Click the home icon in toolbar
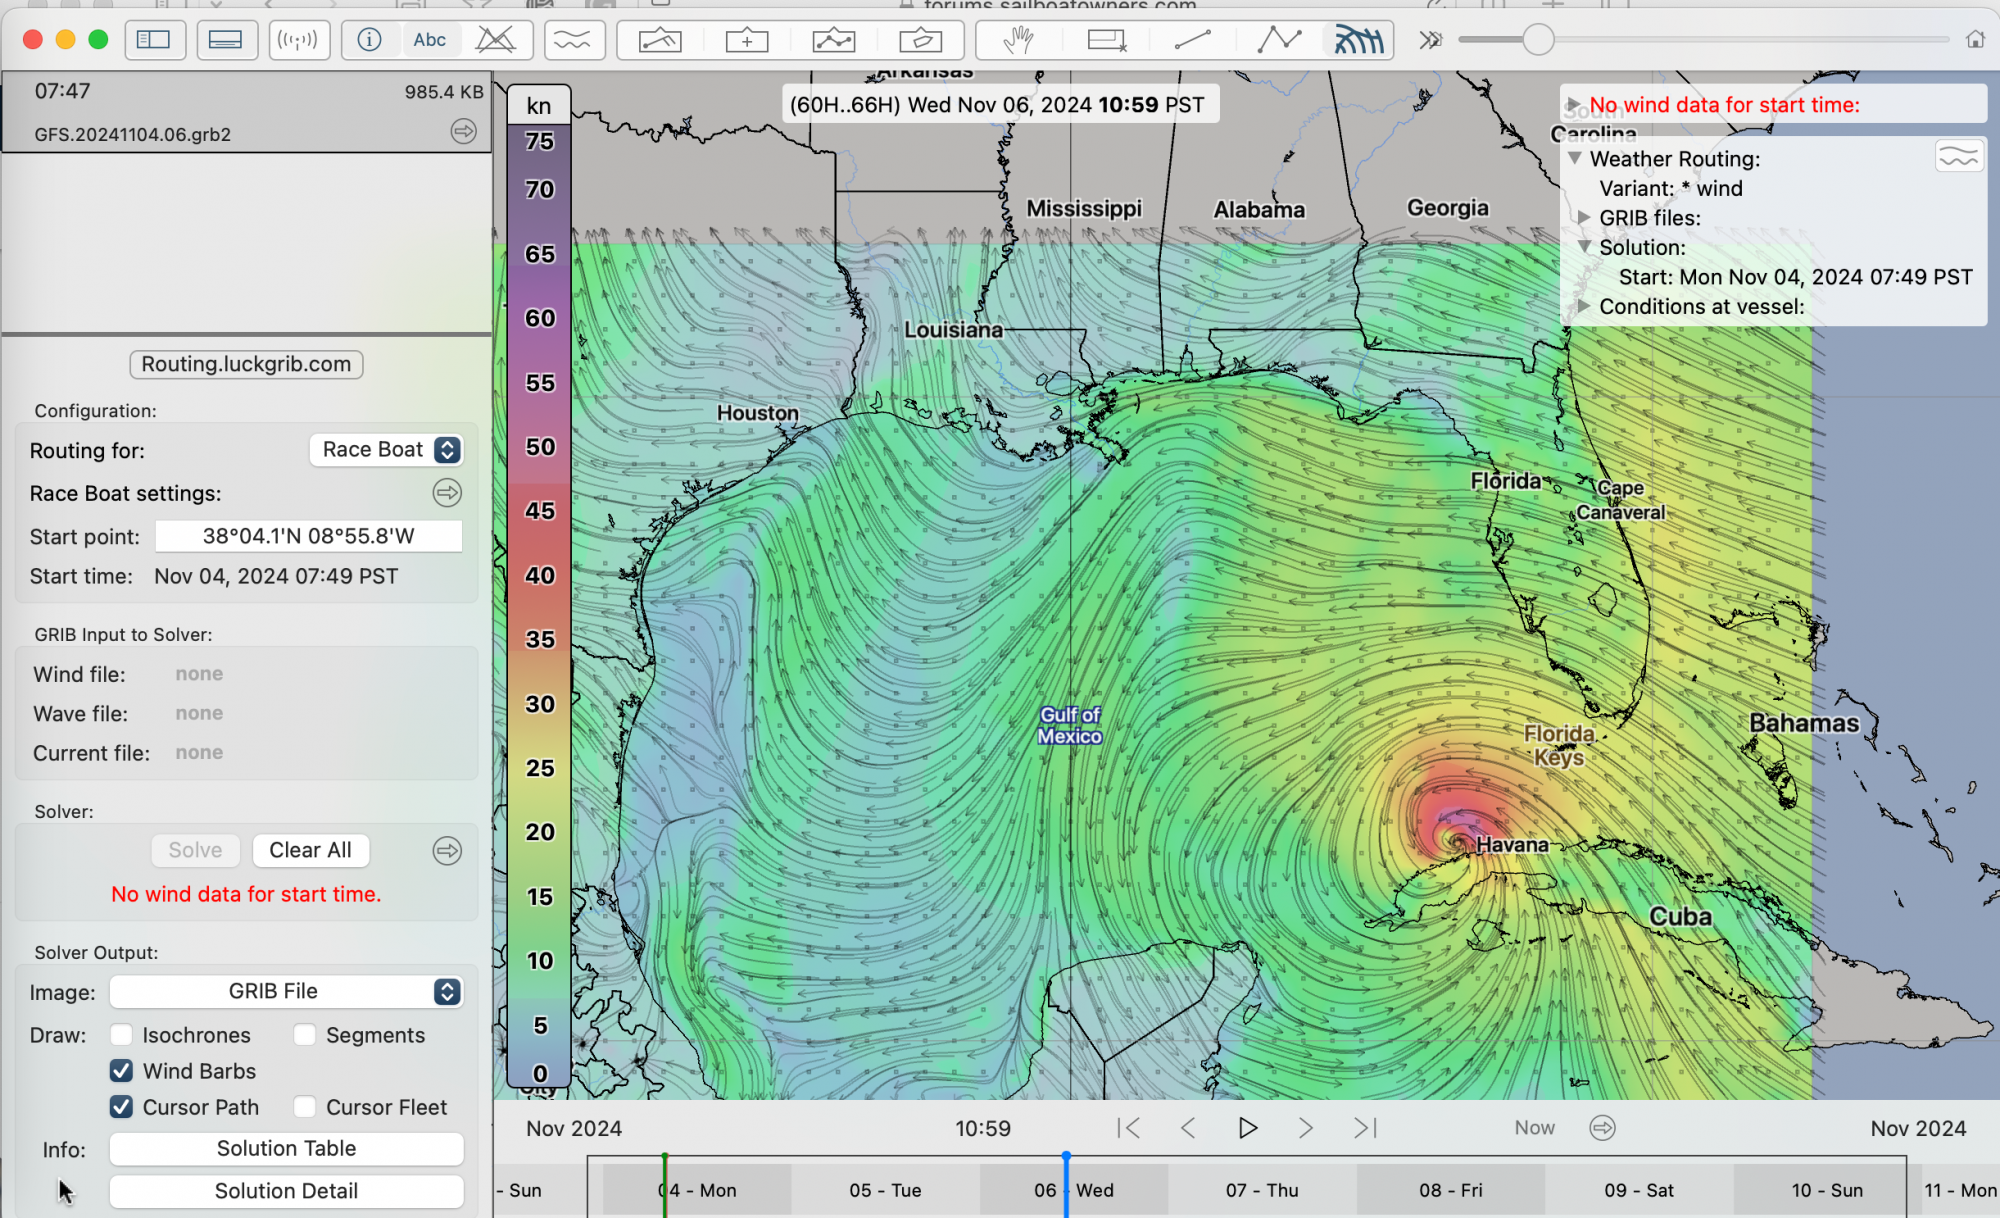2000x1218 pixels. point(1975,40)
